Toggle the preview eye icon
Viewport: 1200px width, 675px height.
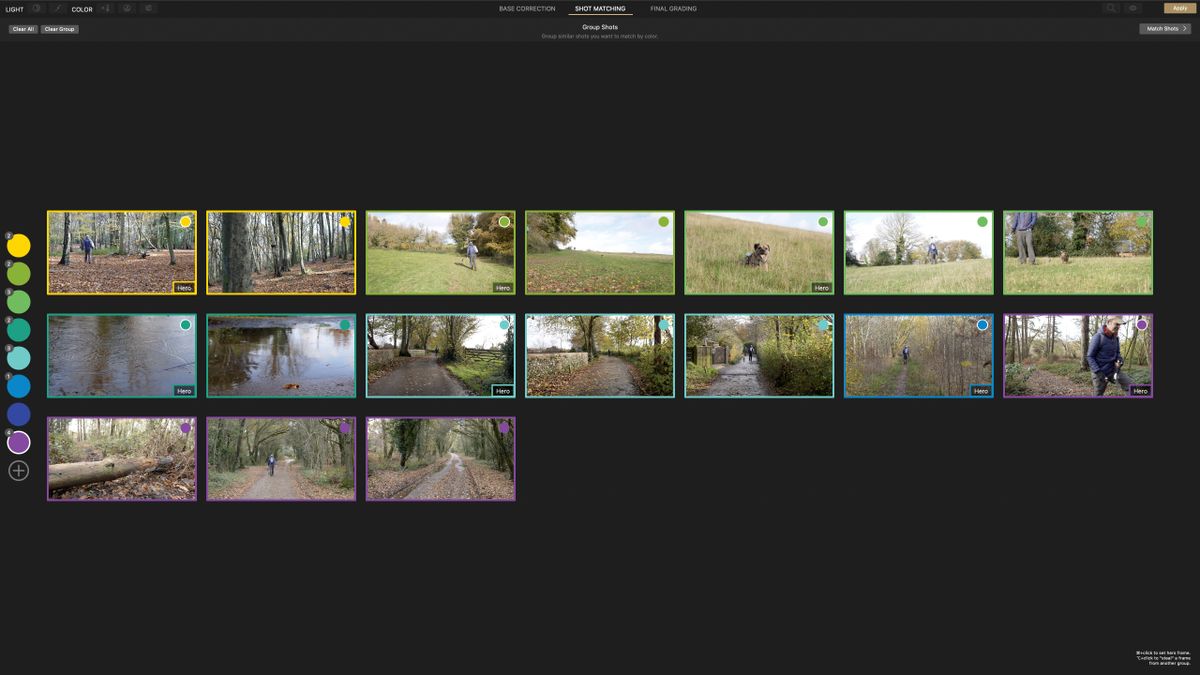tap(1131, 8)
